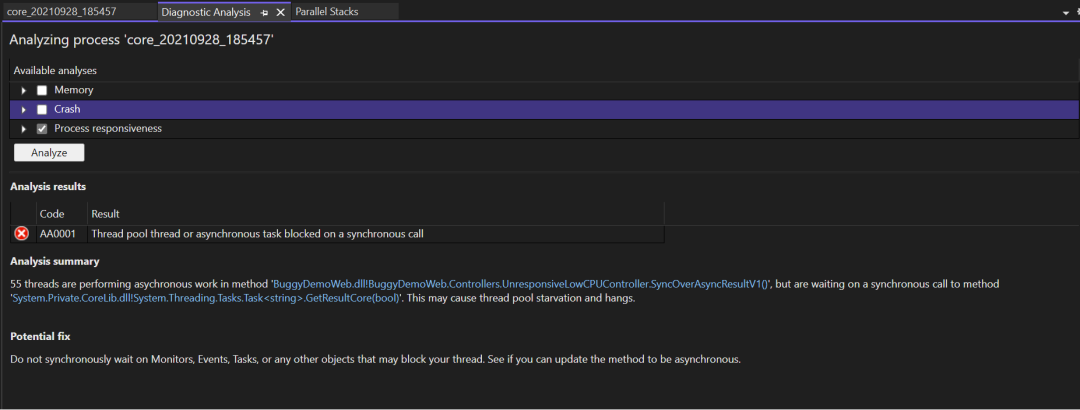Click the Result column header
The width and height of the screenshot is (1080, 410).
click(x=105, y=214)
